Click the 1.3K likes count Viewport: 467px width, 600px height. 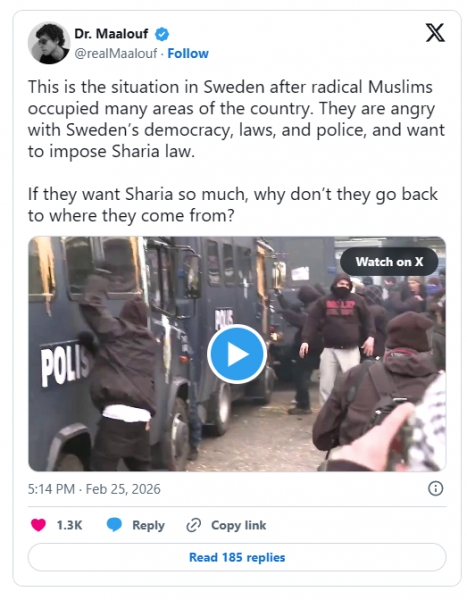69,525
